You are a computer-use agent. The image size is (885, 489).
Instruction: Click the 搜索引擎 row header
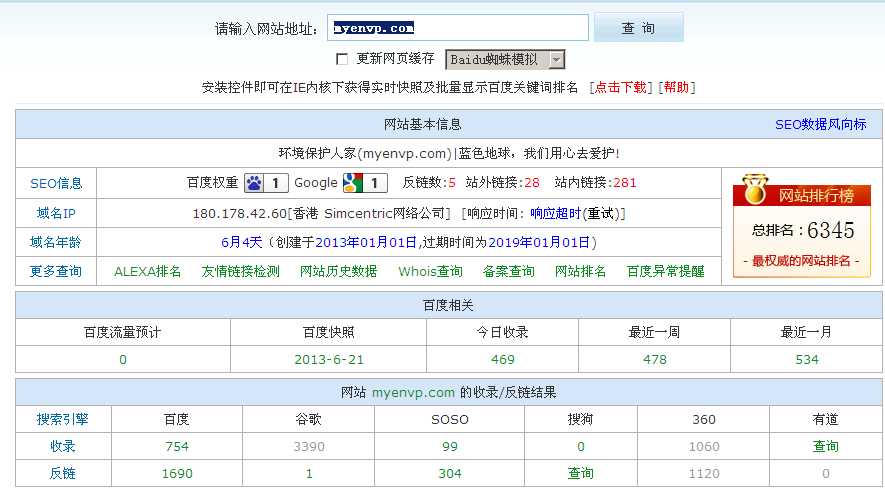coord(63,420)
